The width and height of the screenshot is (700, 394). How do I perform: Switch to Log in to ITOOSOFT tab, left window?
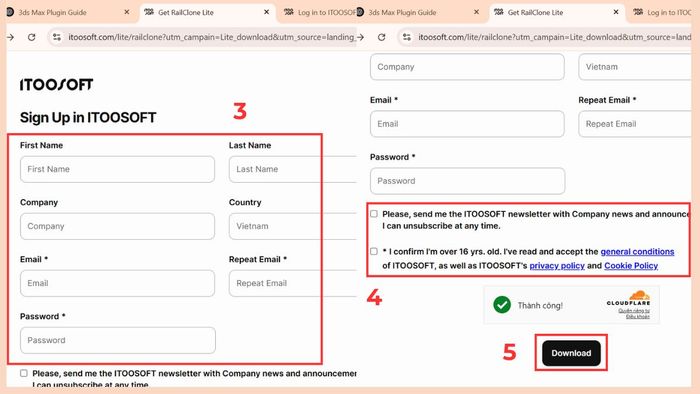321,12
